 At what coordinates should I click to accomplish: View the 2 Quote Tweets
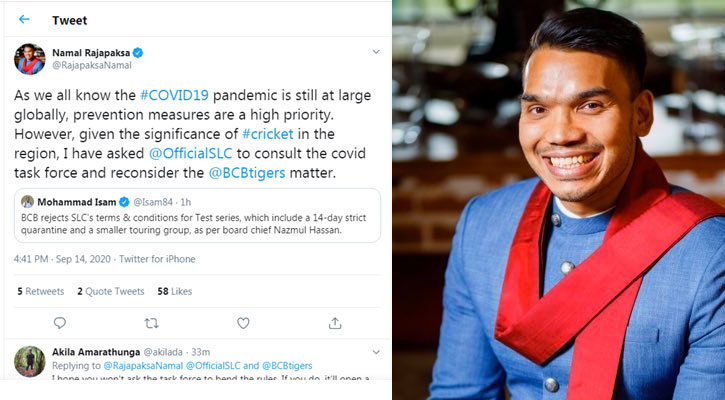click(x=110, y=291)
